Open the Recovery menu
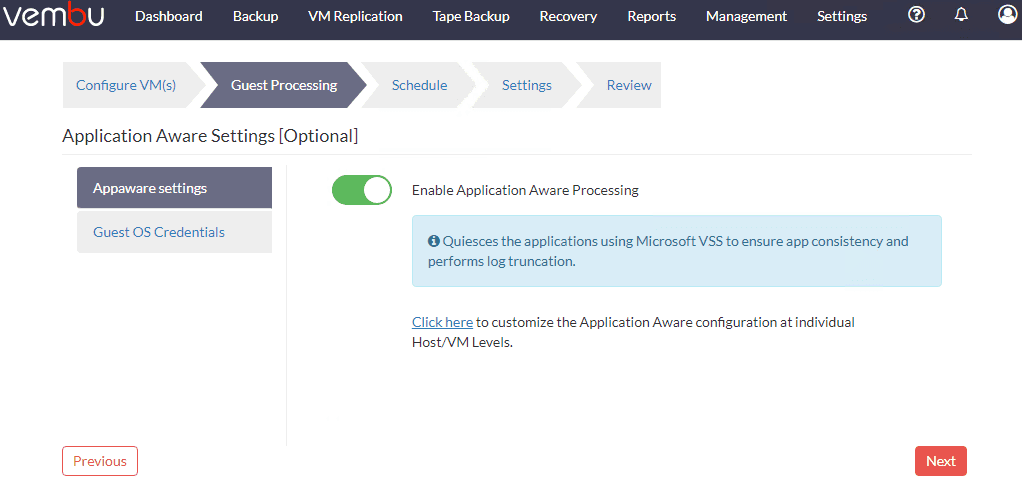1022x479 pixels. 568,16
